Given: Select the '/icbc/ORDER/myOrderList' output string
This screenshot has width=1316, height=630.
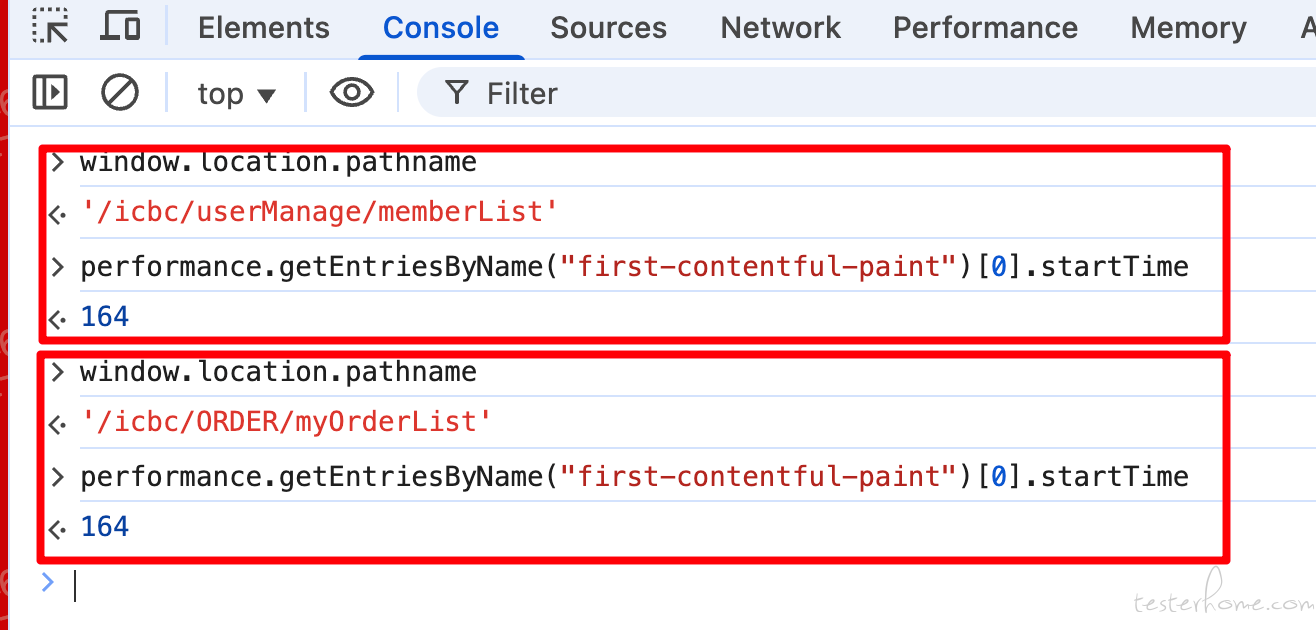Looking at the screenshot, I should pyautogui.click(x=286, y=422).
